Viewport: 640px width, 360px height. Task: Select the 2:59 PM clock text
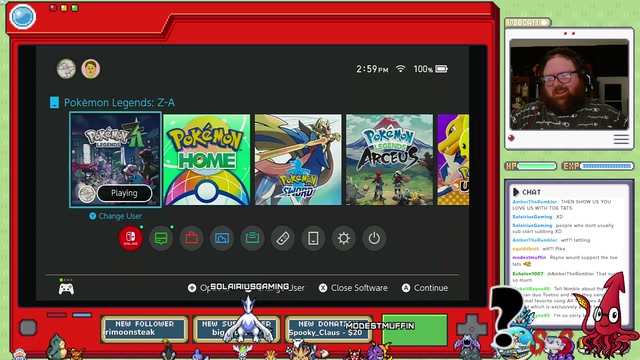372,69
